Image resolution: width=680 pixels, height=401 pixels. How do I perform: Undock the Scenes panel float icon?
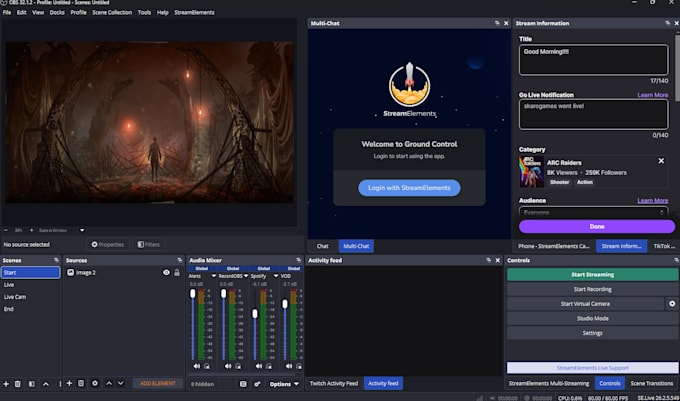click(x=56, y=260)
